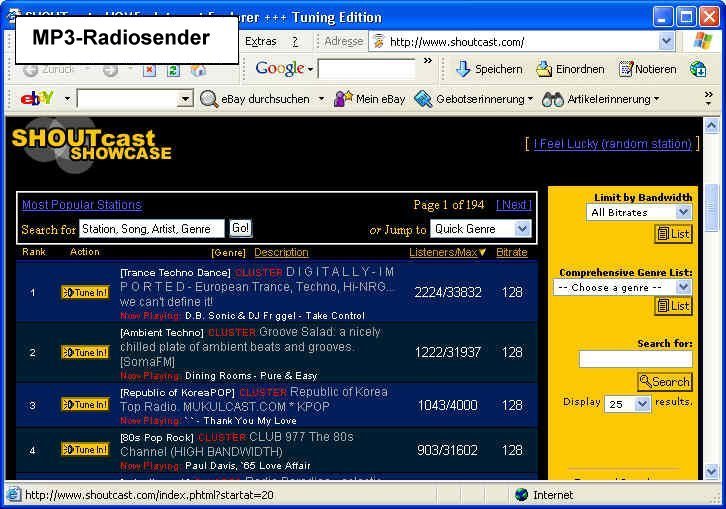Screen dimensions: 726x509
Task: Click the sidebar Search for text field
Action: pos(635,359)
